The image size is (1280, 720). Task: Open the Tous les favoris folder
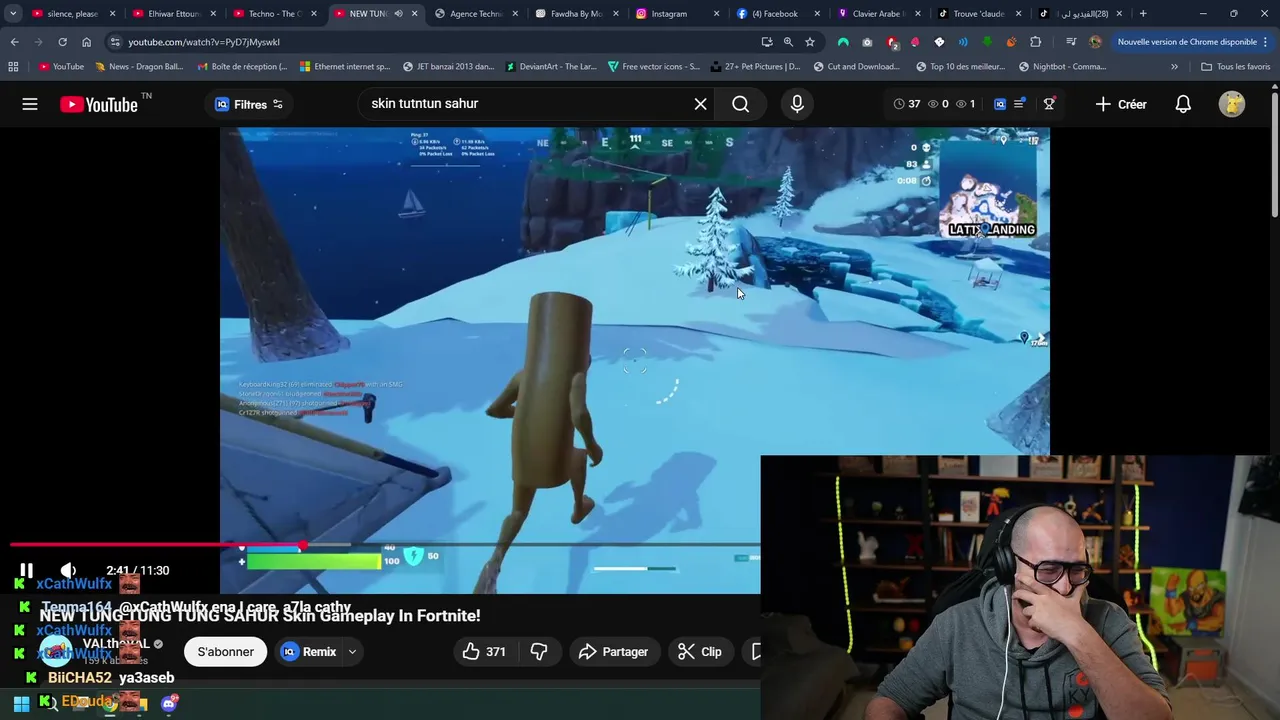tap(1236, 67)
